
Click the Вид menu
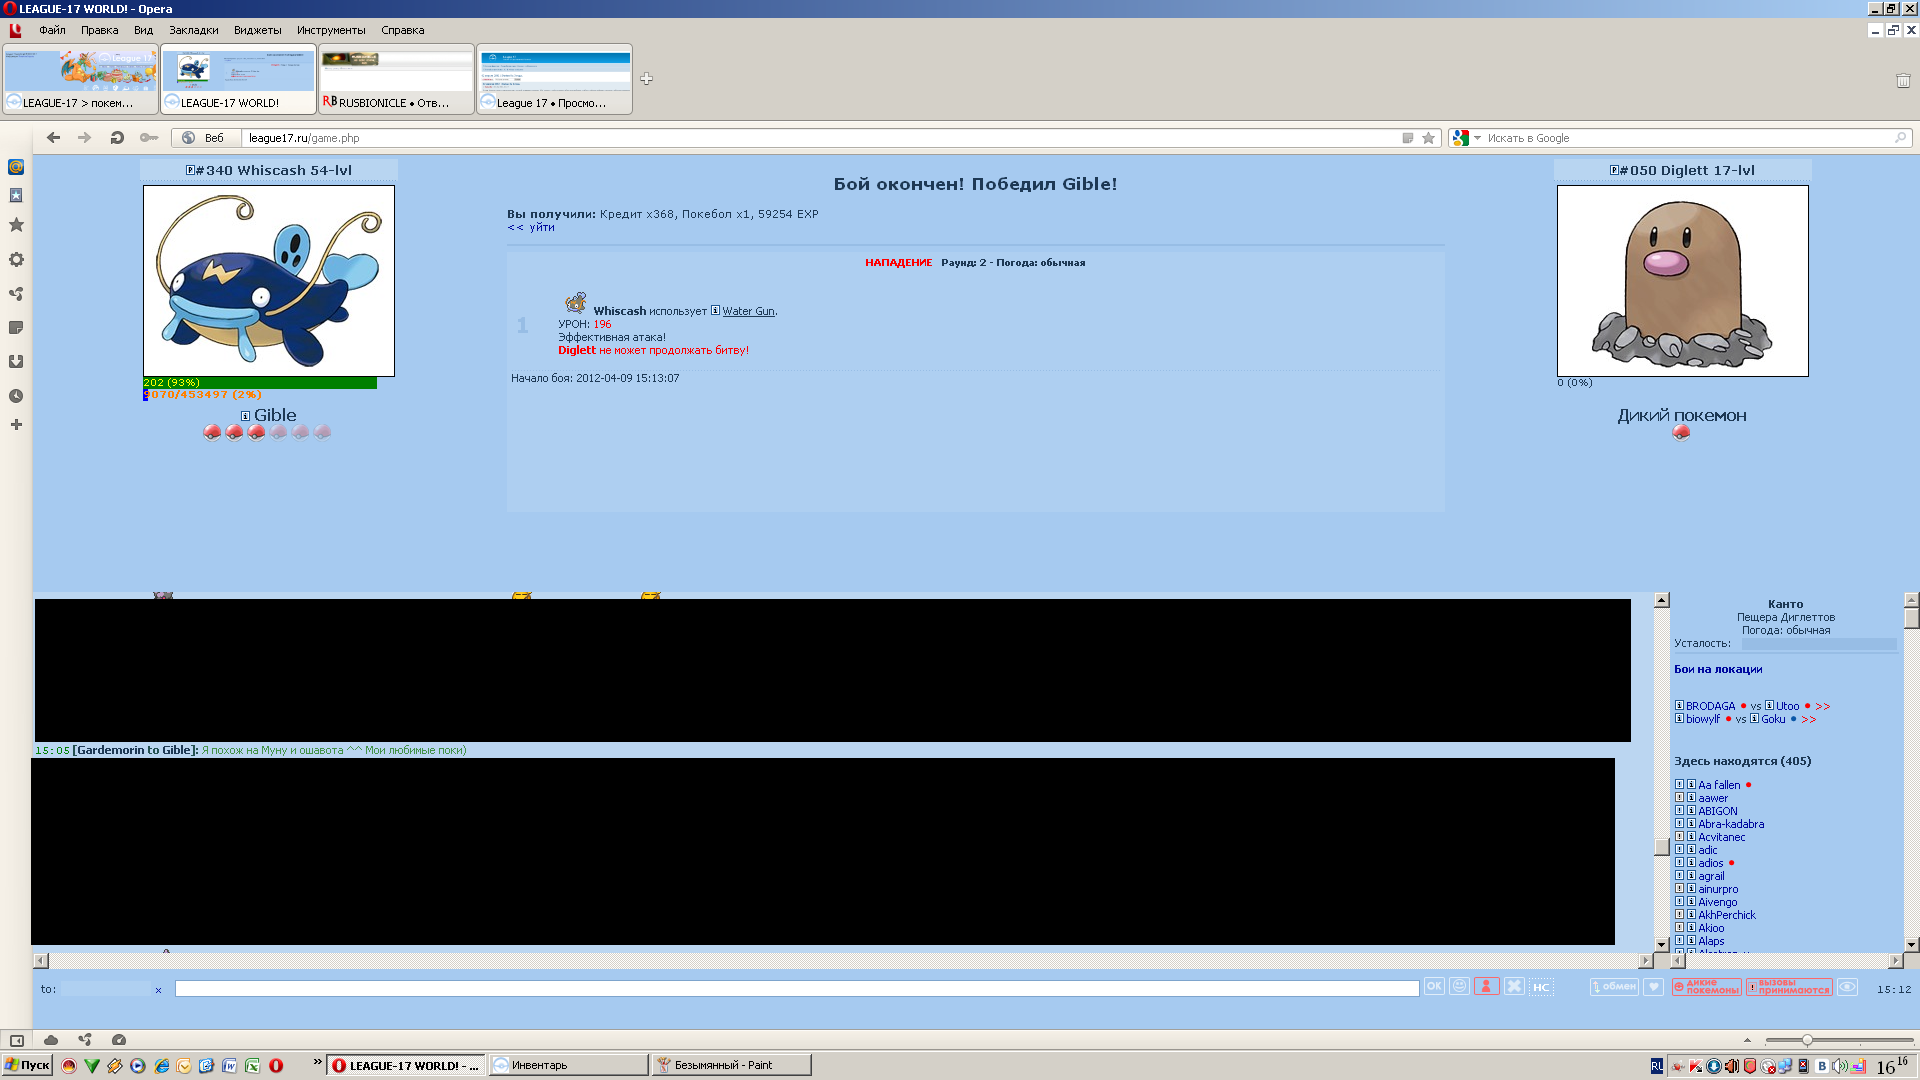pos(143,30)
